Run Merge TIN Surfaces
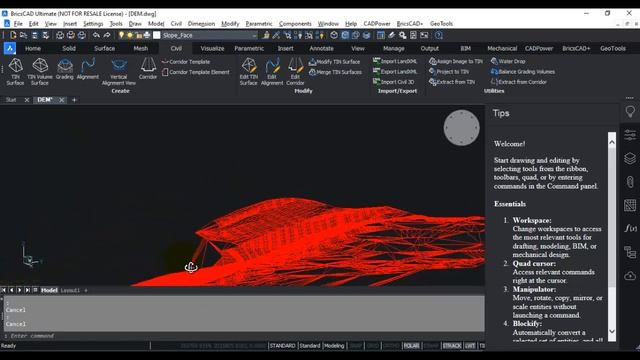640x360 pixels. click(x=335, y=72)
